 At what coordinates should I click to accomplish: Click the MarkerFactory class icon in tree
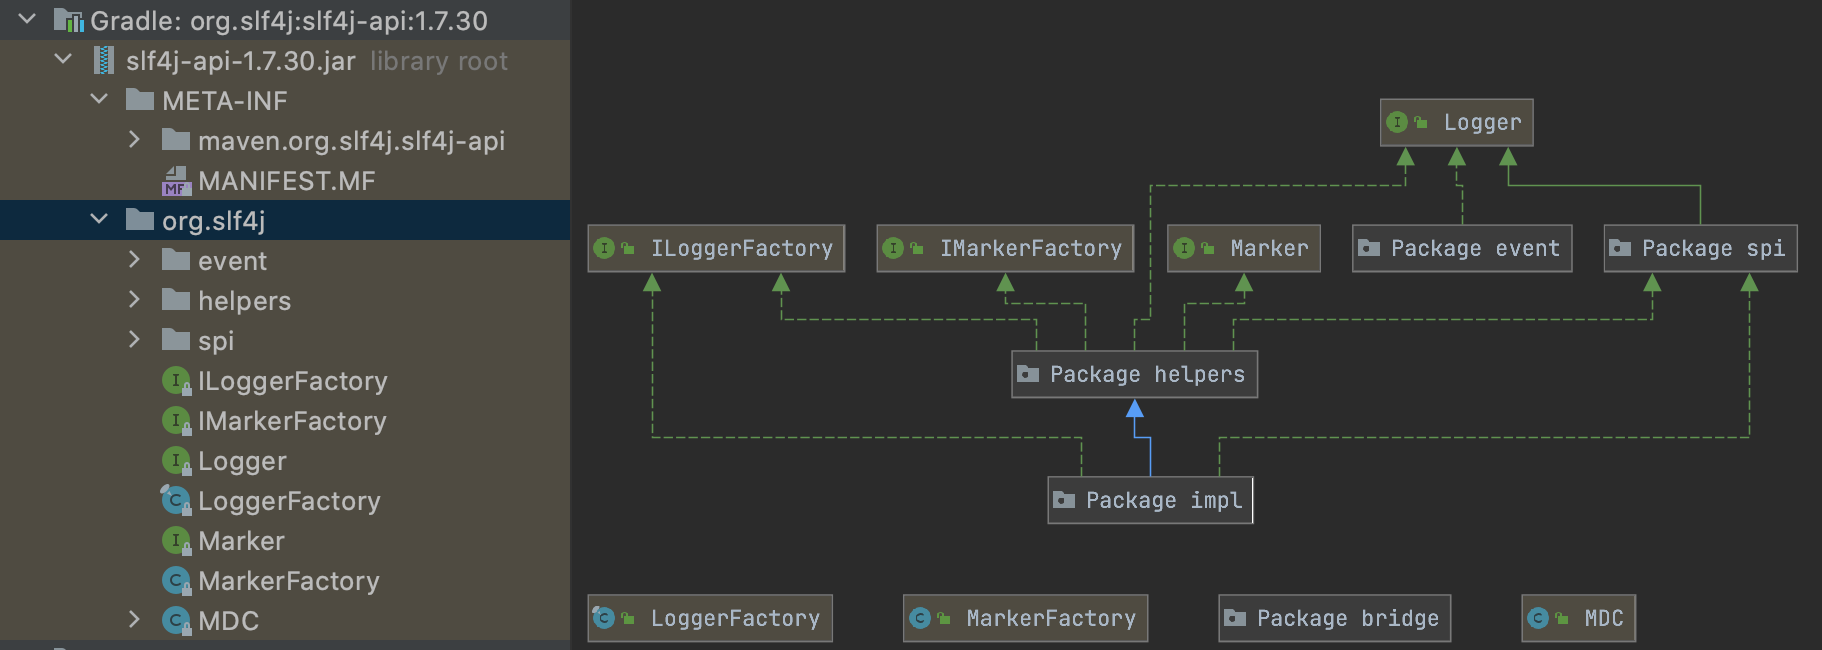click(176, 580)
